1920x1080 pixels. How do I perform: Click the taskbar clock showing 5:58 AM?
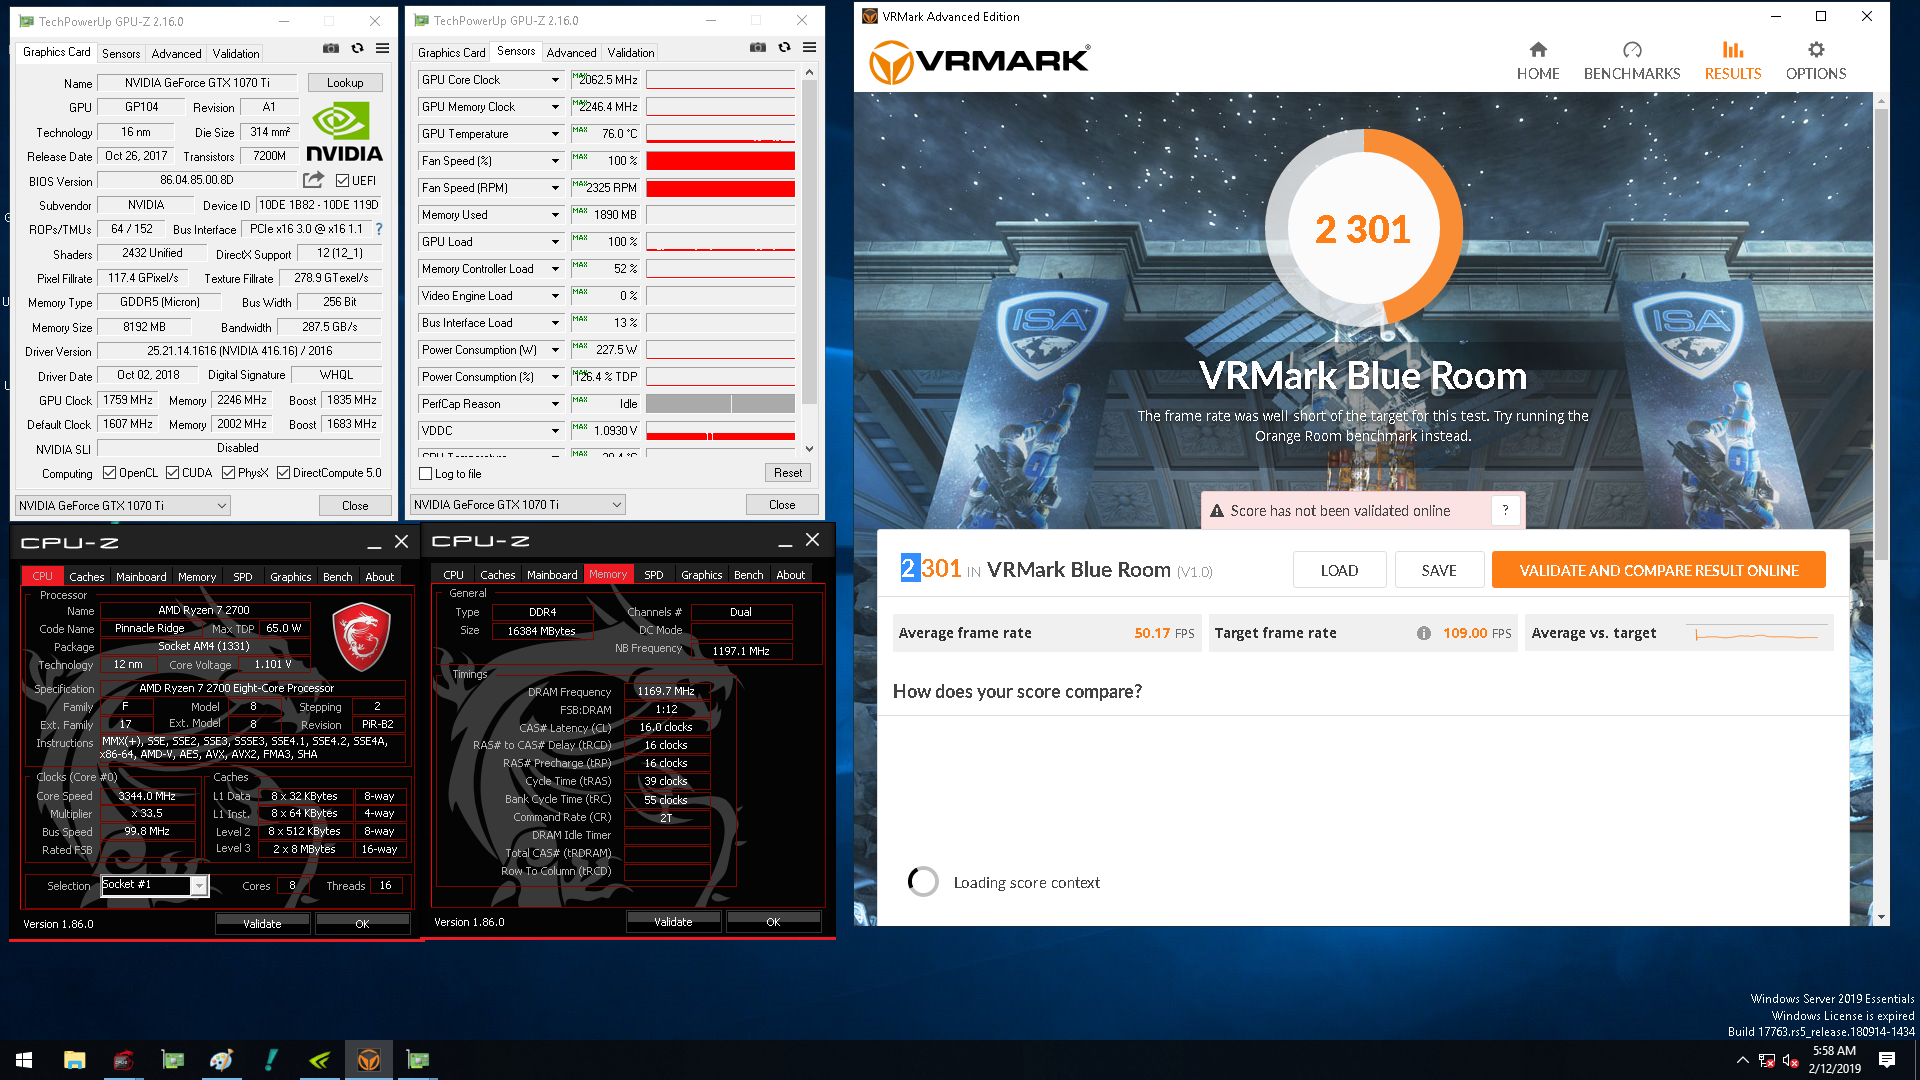click(x=1834, y=1060)
